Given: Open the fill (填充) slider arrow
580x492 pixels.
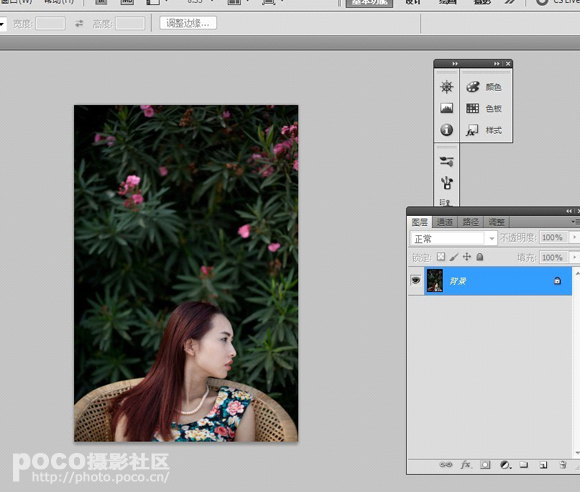Looking at the screenshot, I should (574, 257).
